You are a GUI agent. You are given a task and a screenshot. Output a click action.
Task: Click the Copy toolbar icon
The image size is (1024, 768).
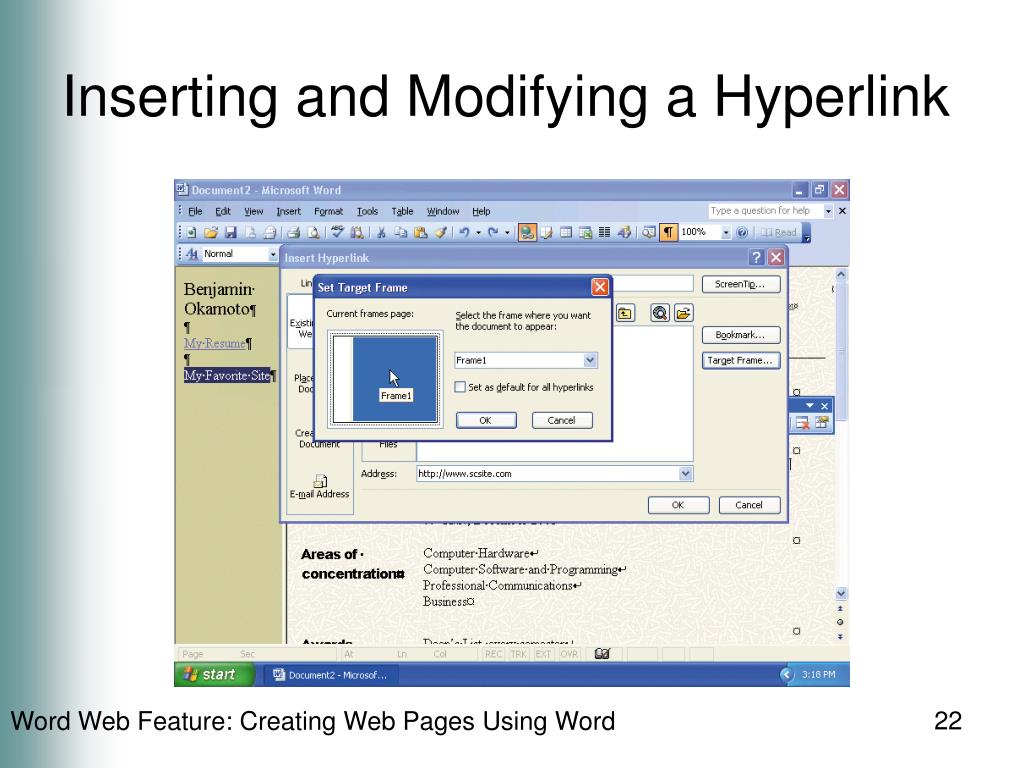point(400,232)
